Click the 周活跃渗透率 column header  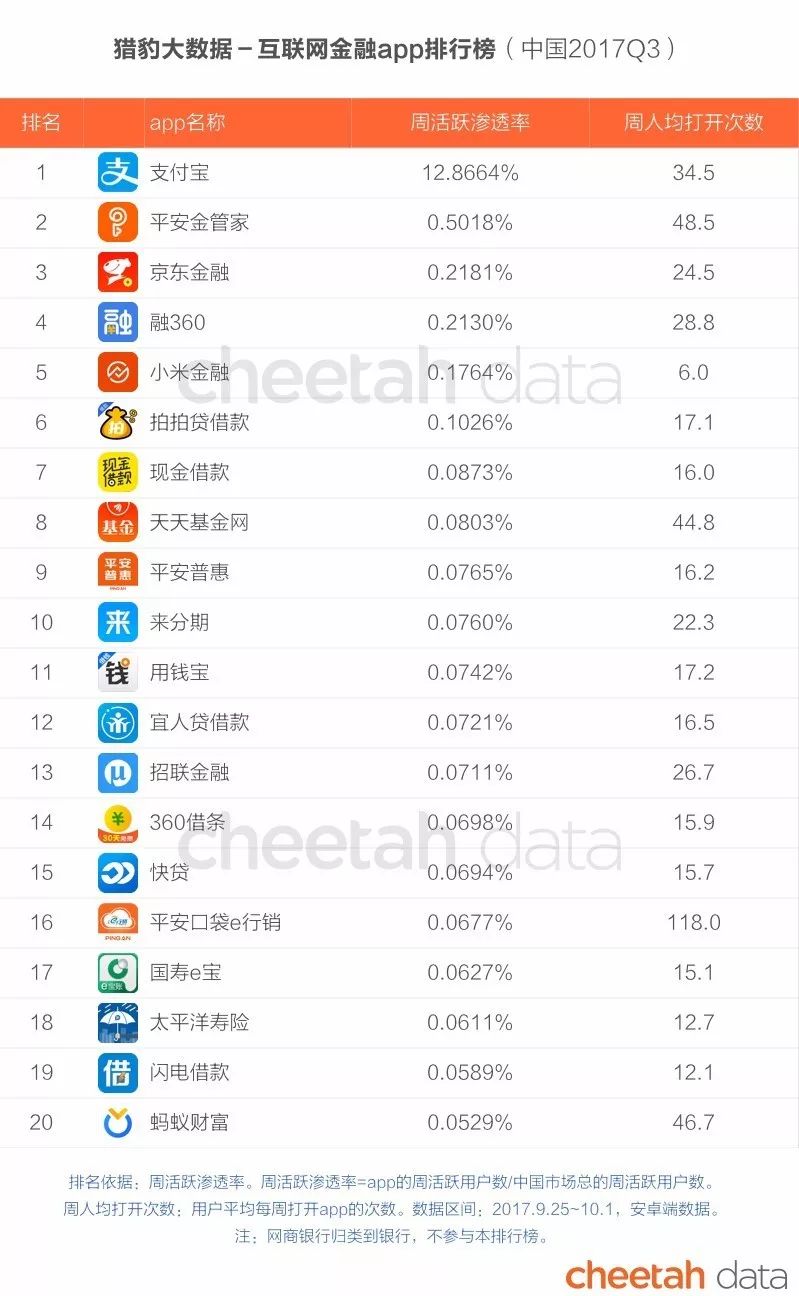click(470, 122)
